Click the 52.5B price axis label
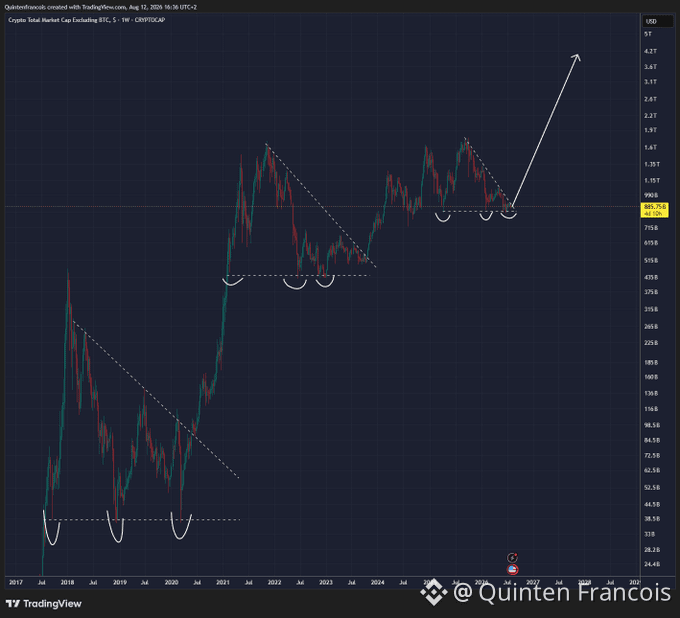This screenshot has height=618, width=680. (x=652, y=487)
